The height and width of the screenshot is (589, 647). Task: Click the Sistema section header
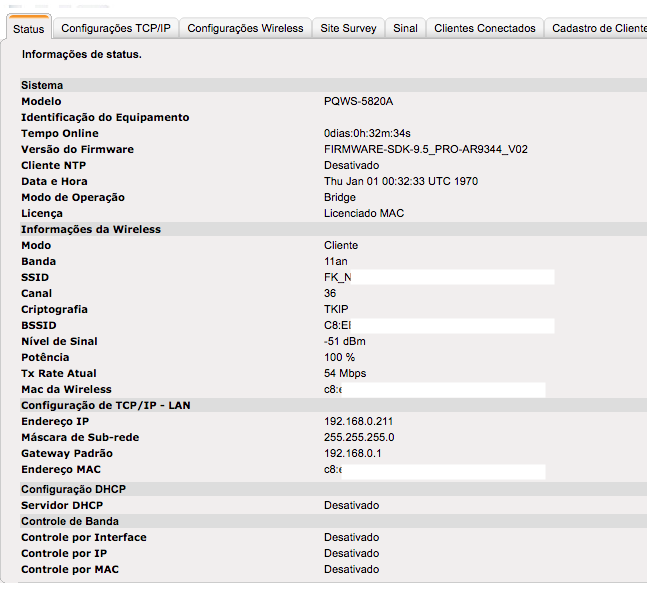[42, 86]
